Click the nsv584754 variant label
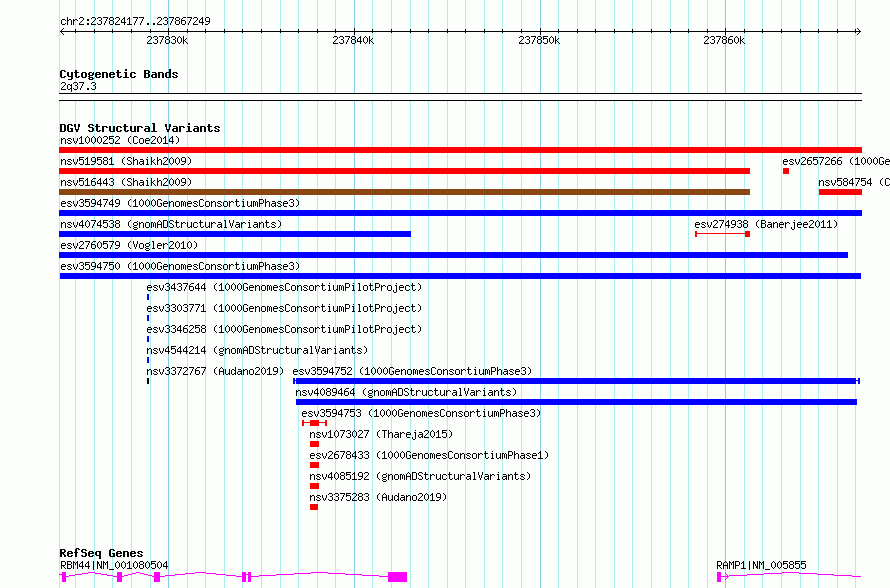Viewport: 890px width, 588px height. click(x=854, y=182)
